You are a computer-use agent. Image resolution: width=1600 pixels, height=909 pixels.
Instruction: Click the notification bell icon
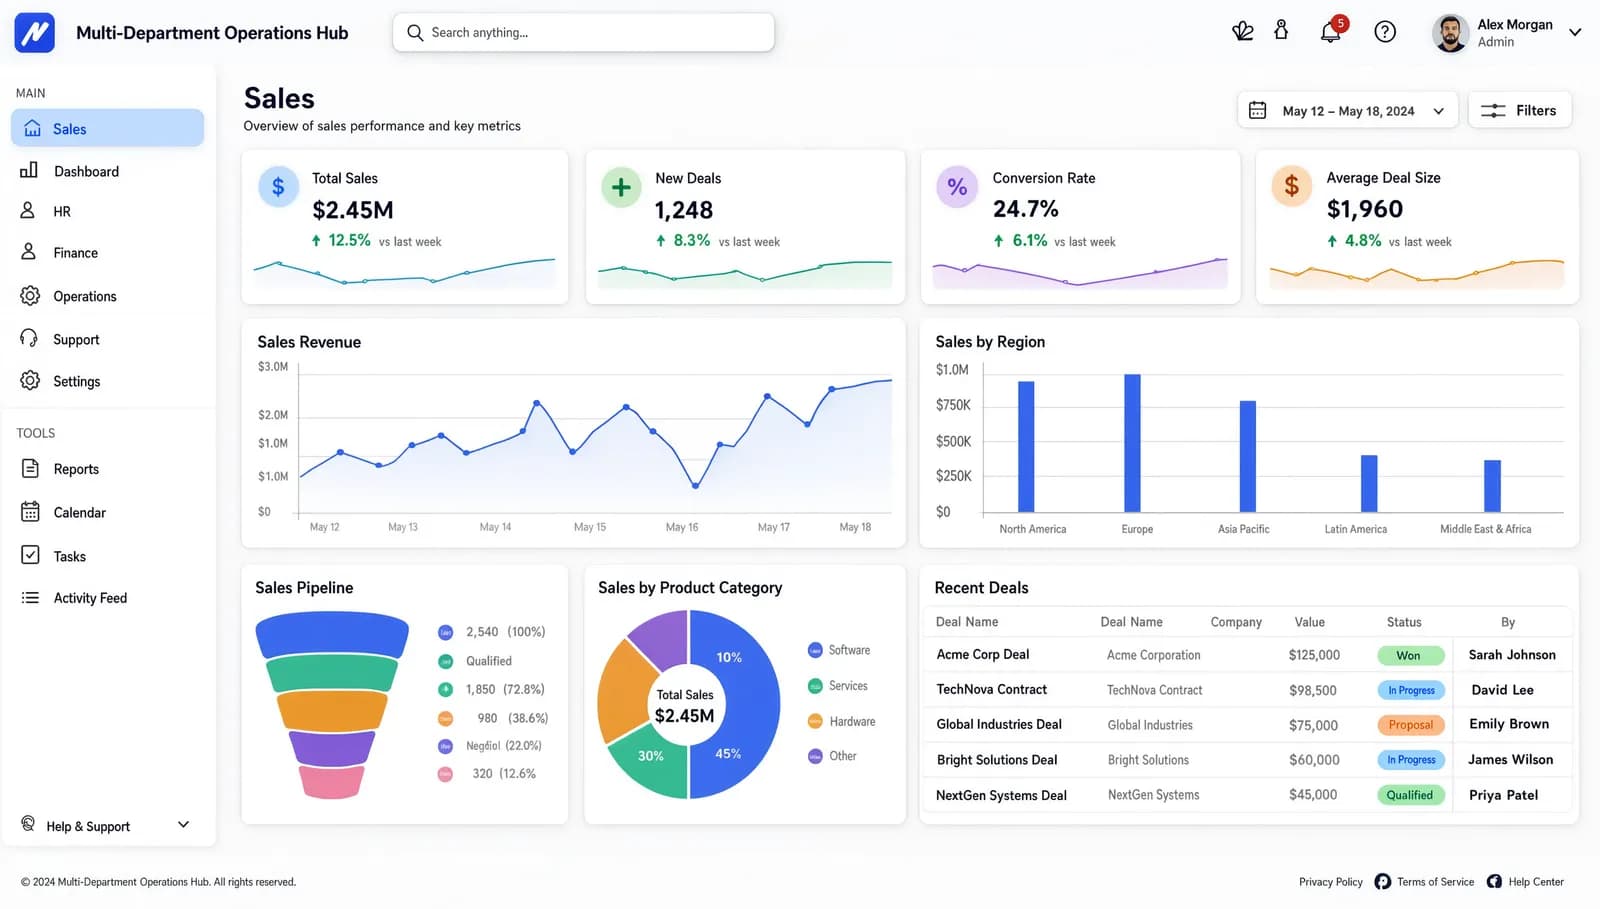coord(1331,32)
